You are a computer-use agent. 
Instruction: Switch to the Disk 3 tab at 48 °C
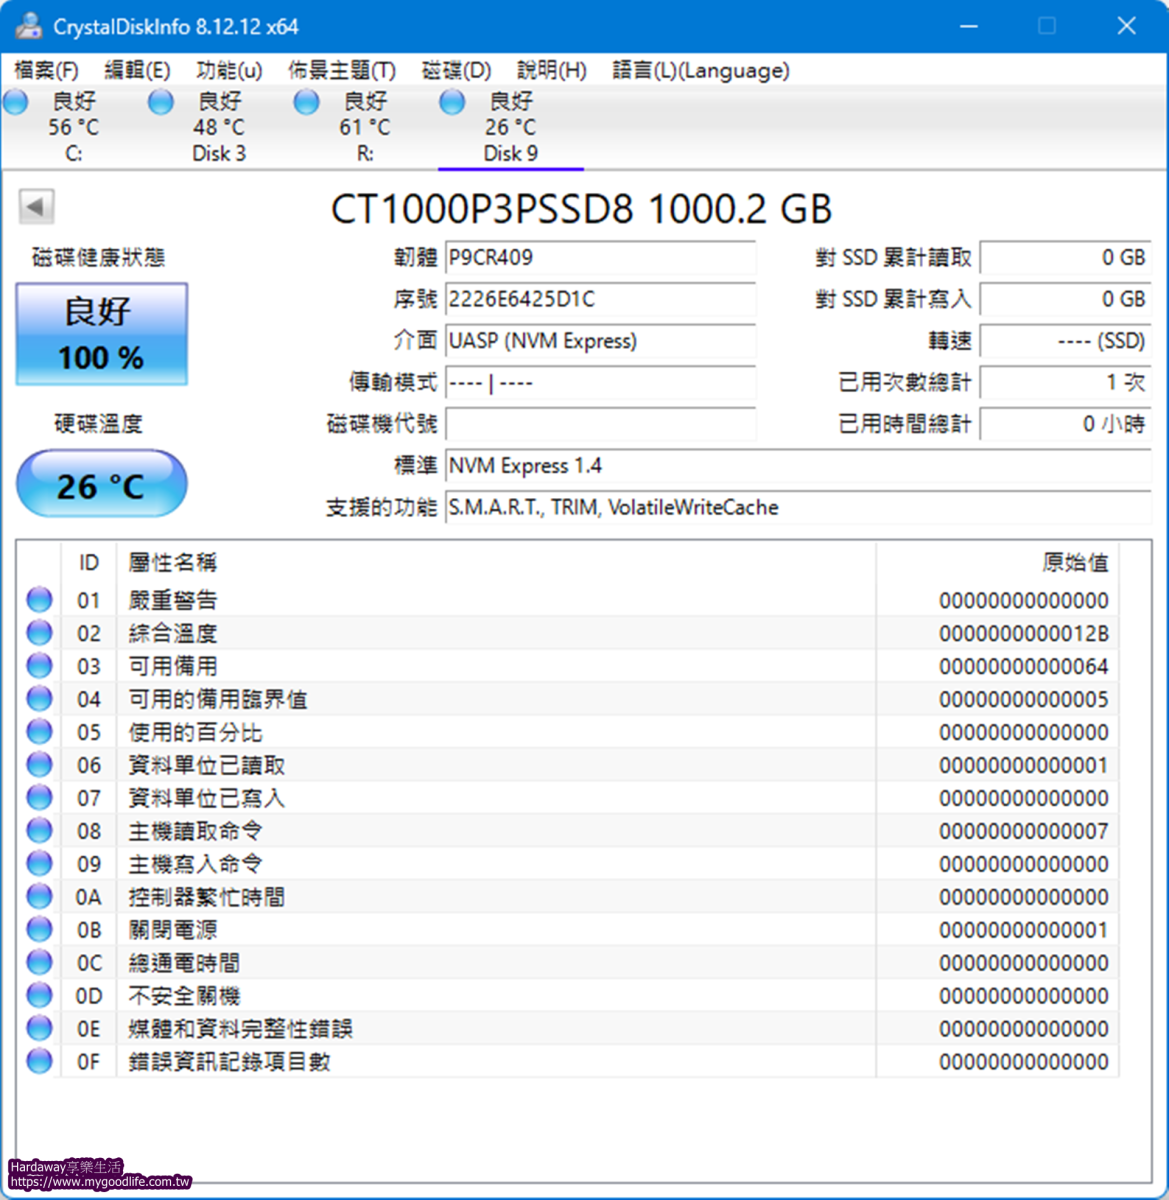(x=219, y=127)
